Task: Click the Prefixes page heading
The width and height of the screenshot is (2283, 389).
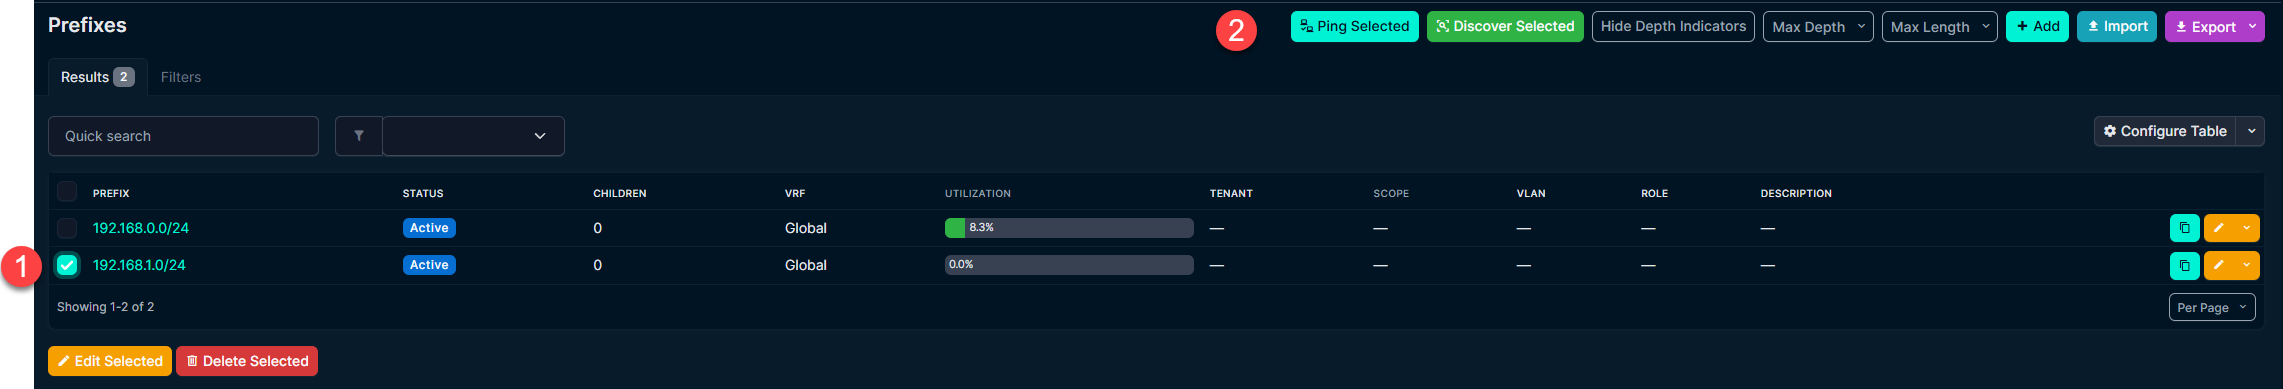Action: [87, 25]
